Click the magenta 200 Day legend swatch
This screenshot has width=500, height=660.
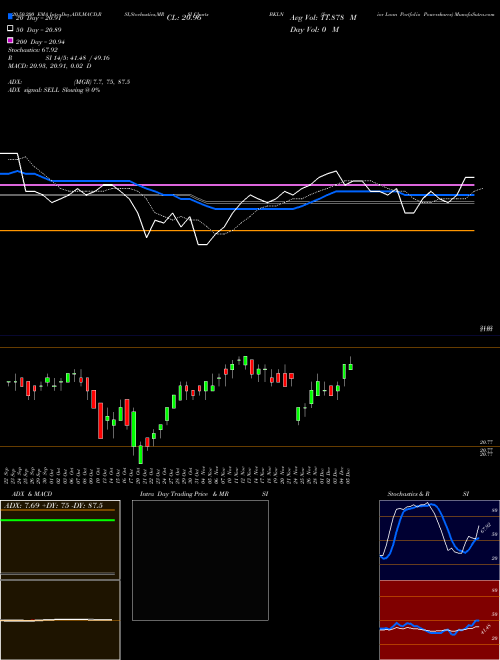[10, 40]
